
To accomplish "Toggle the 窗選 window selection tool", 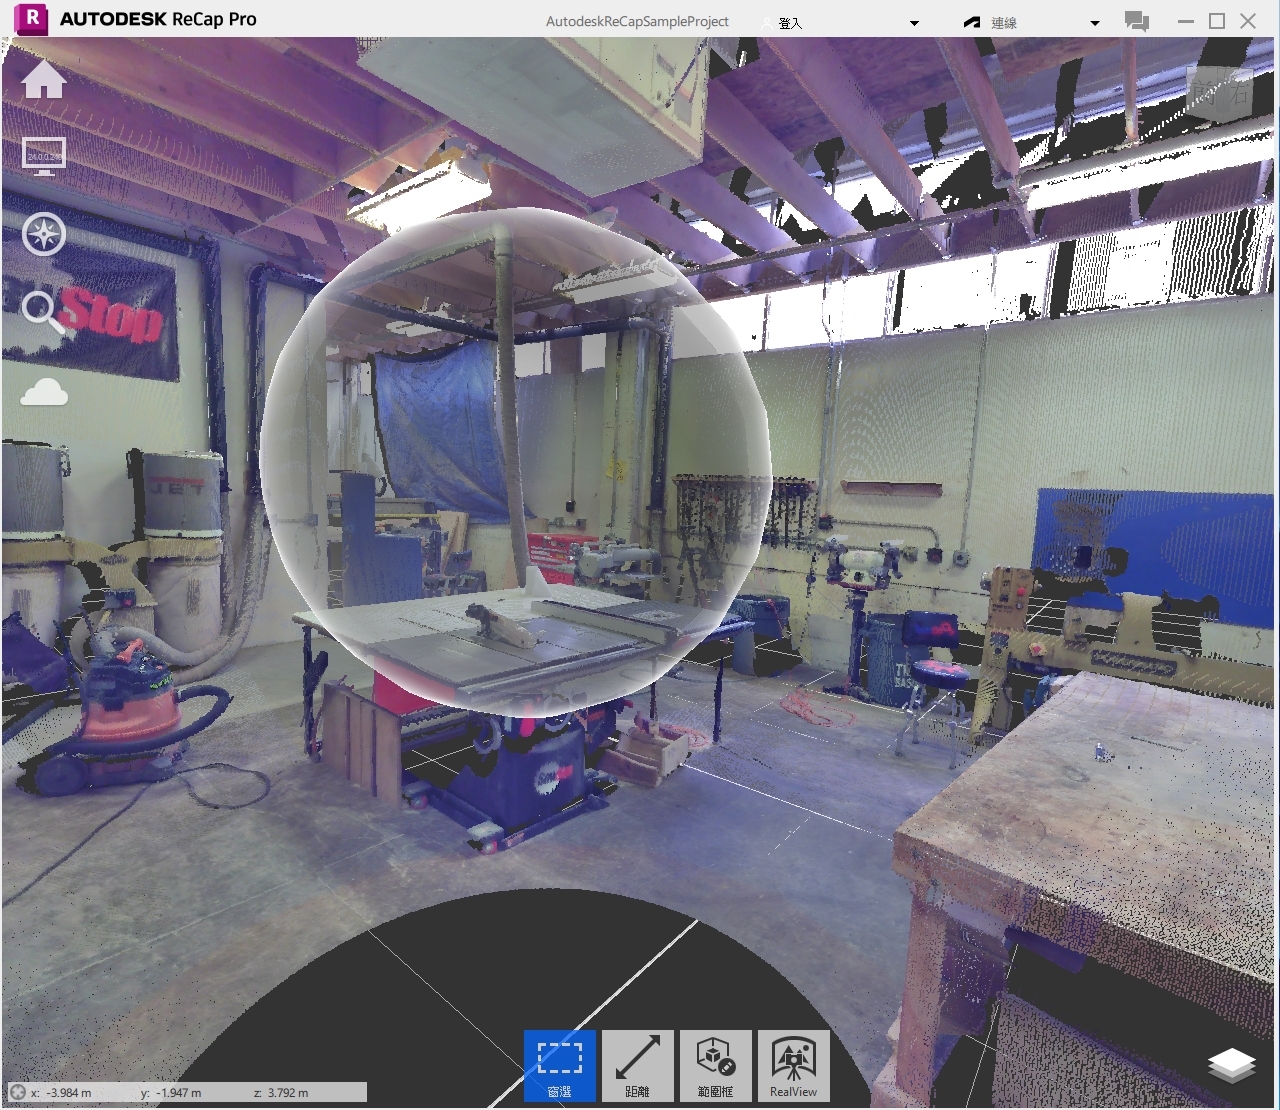I will pos(560,1066).
